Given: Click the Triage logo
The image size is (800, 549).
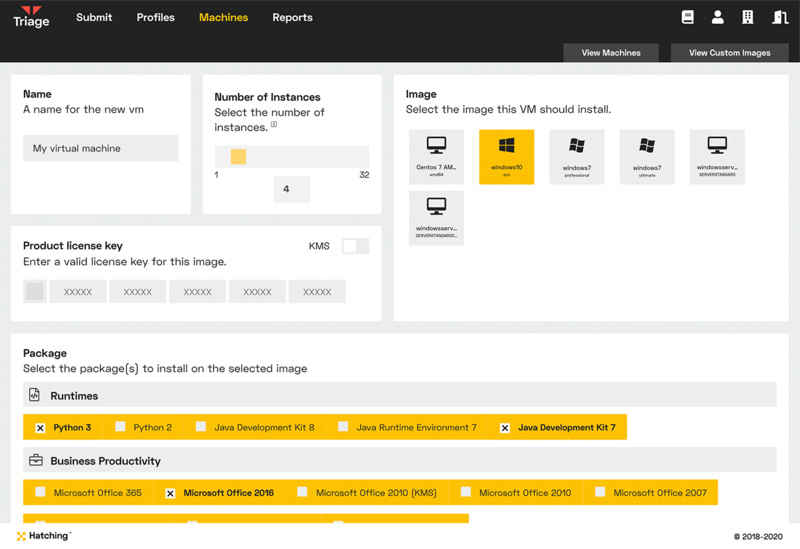Looking at the screenshot, I should tap(31, 17).
